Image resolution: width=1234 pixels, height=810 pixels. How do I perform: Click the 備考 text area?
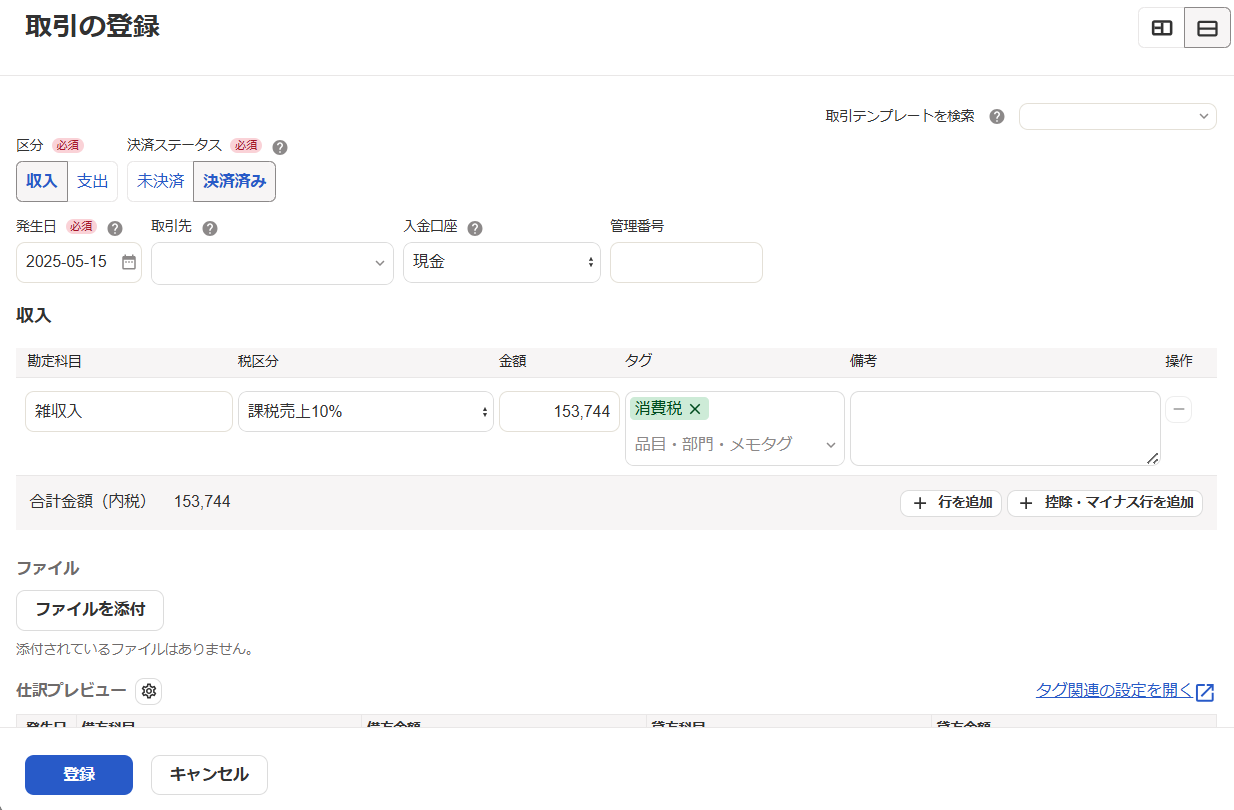[x=1005, y=428]
